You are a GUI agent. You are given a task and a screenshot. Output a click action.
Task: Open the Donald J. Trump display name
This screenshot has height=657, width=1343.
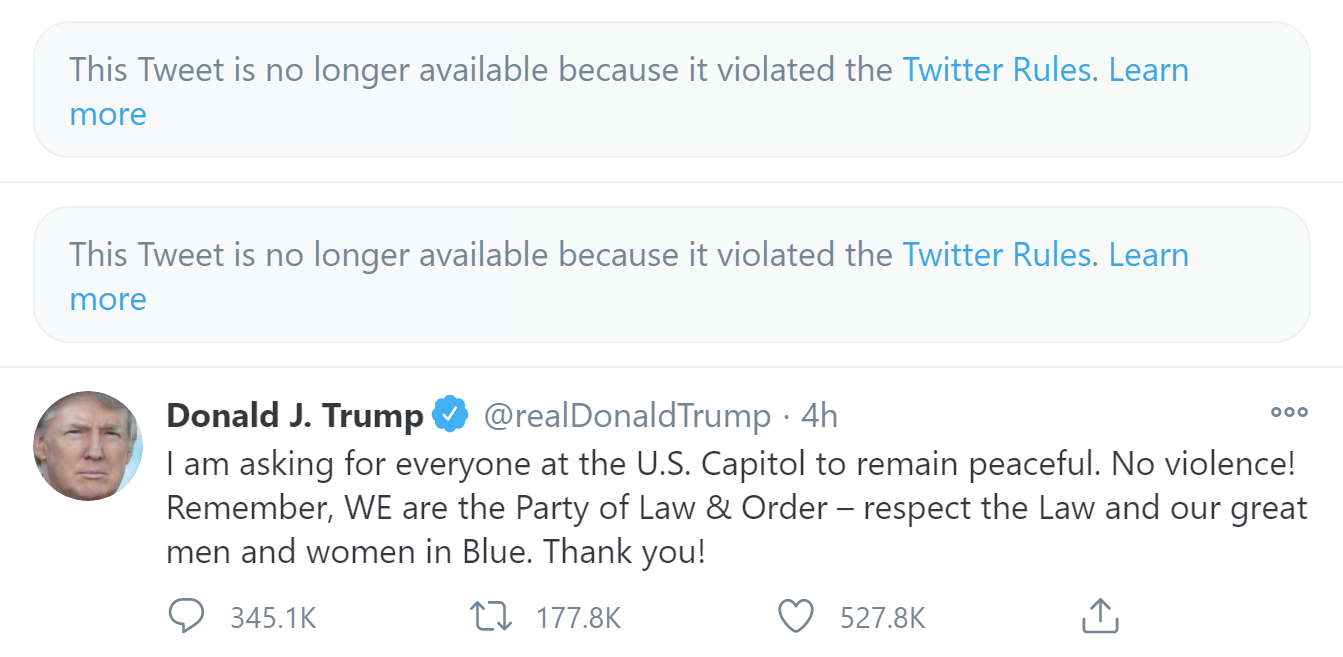click(295, 415)
